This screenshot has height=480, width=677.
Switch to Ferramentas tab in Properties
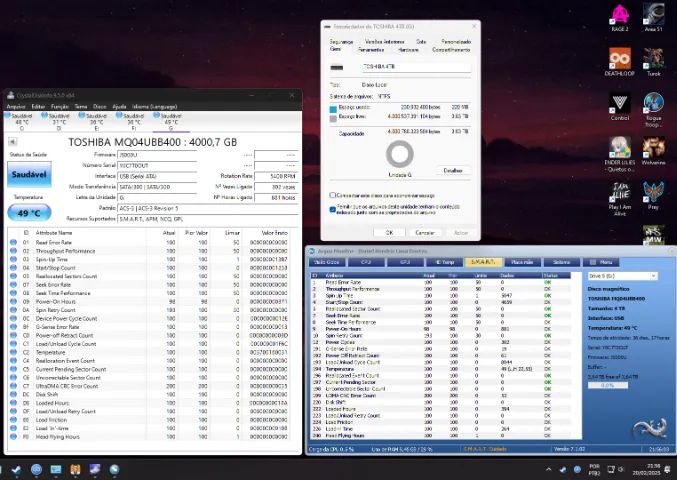(x=371, y=50)
